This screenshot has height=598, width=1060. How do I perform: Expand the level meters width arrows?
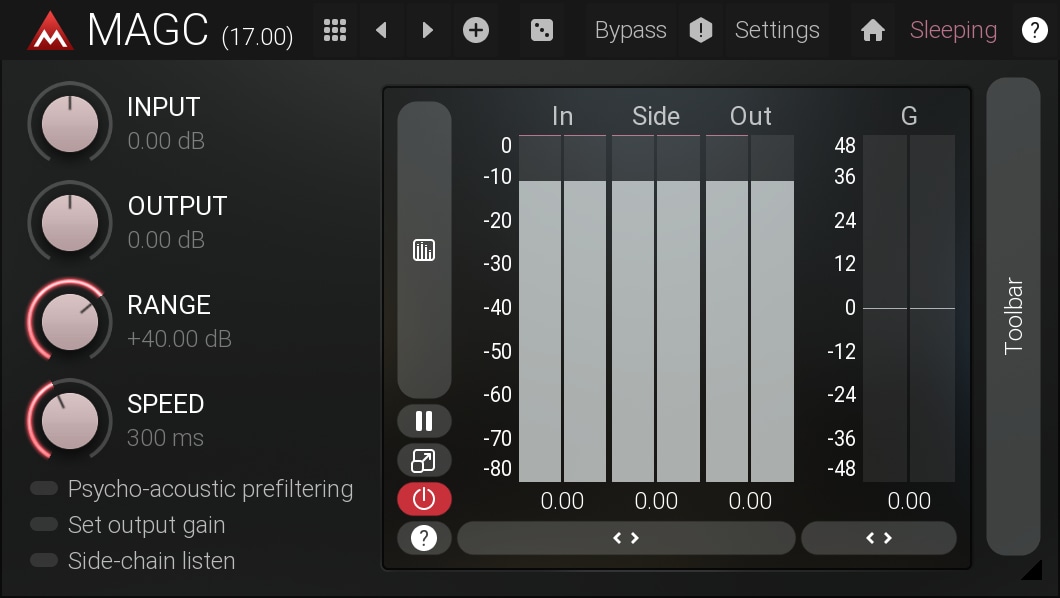(626, 538)
